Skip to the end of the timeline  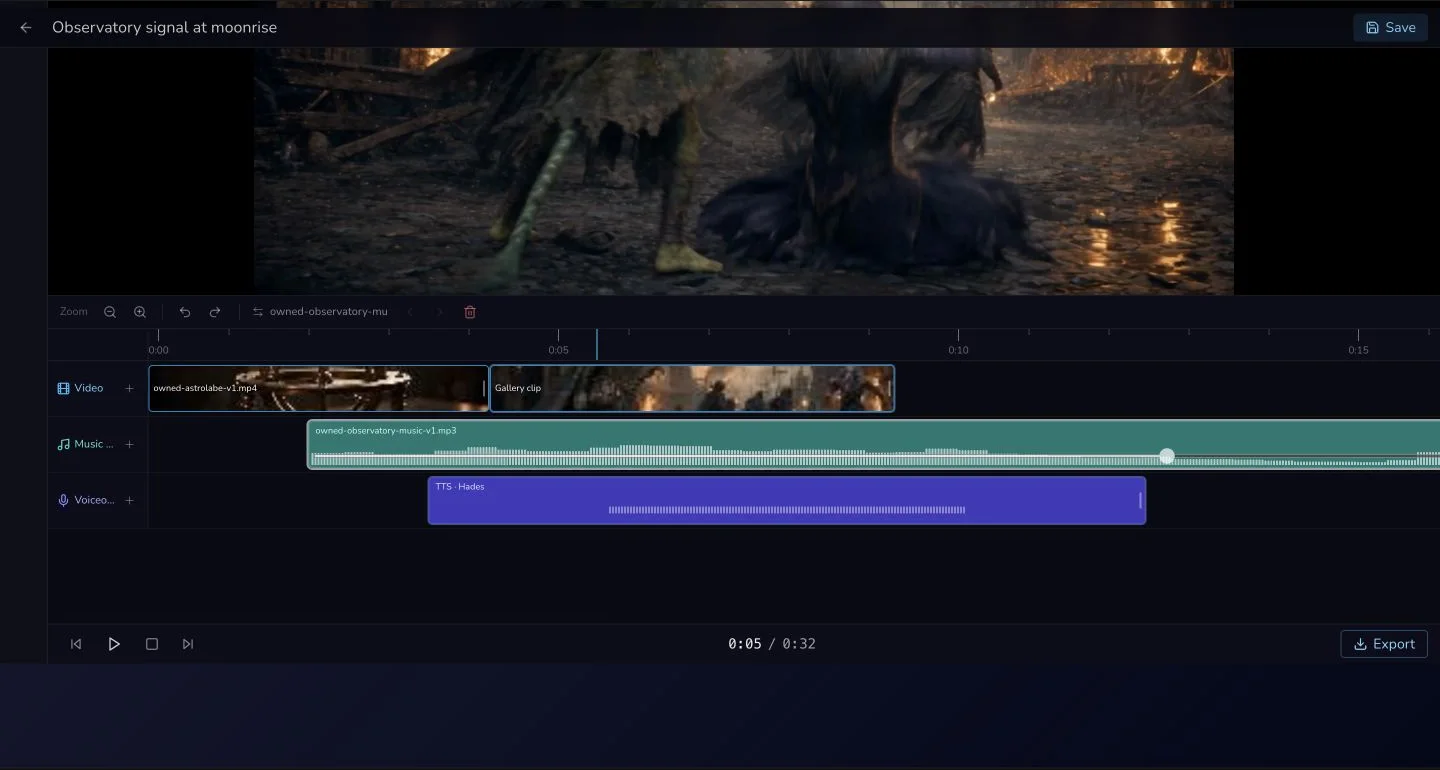(x=188, y=644)
